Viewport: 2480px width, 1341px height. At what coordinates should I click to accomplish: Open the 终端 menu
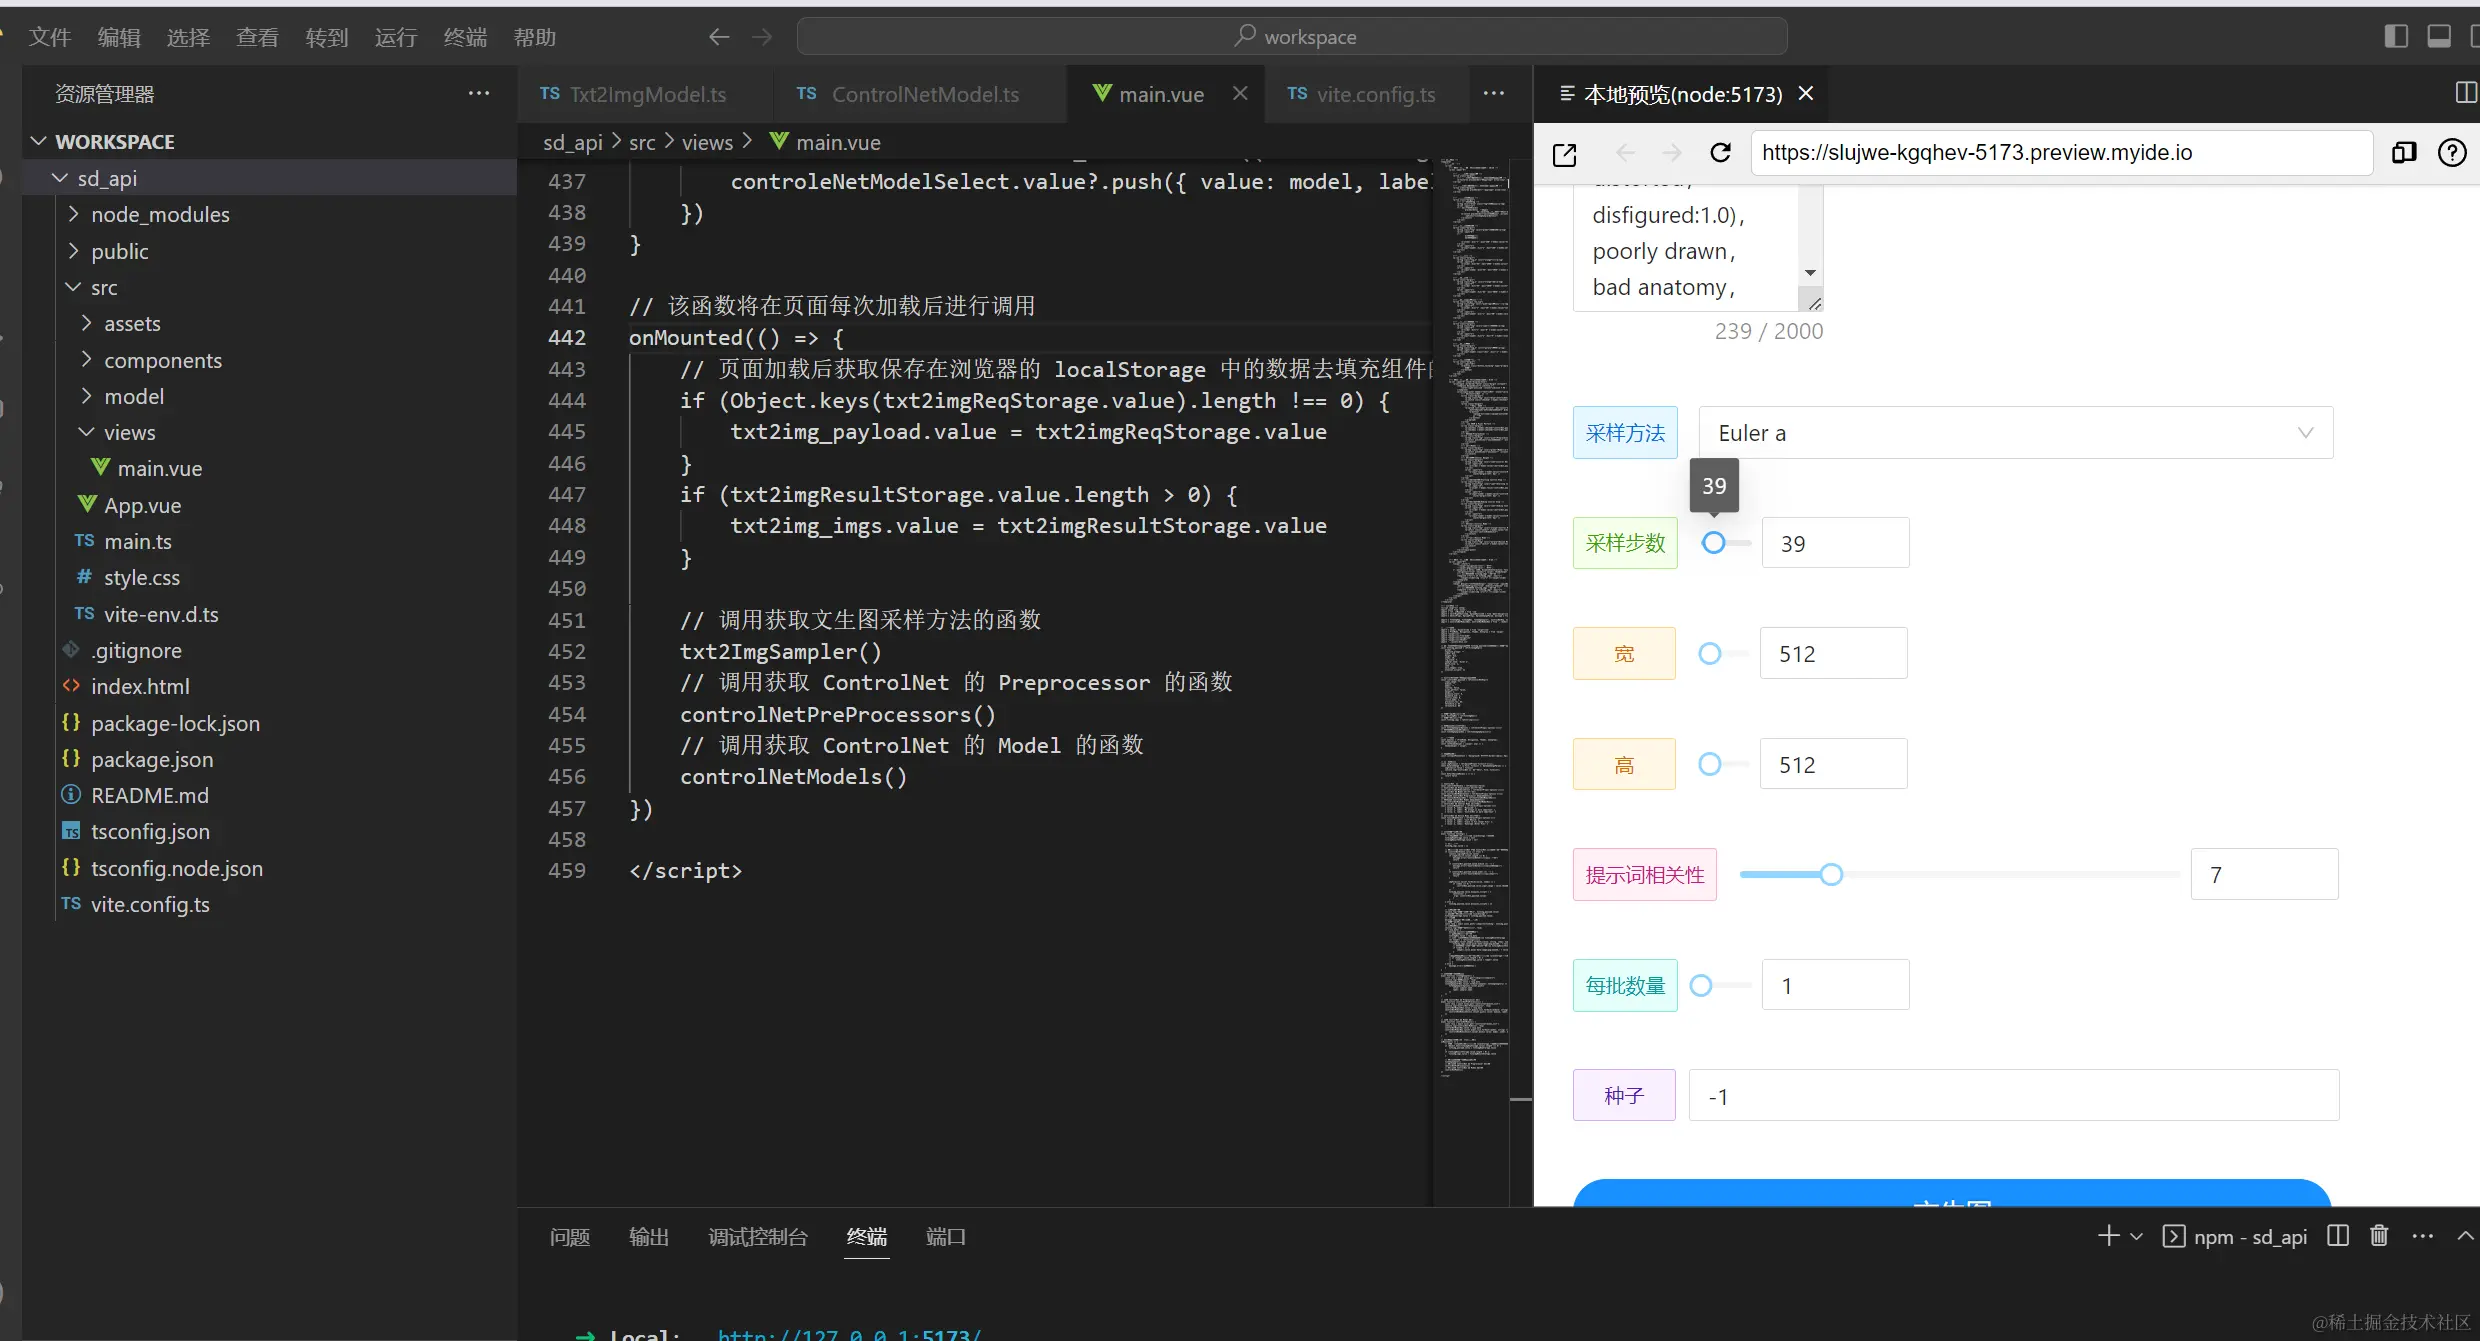pos(465,37)
